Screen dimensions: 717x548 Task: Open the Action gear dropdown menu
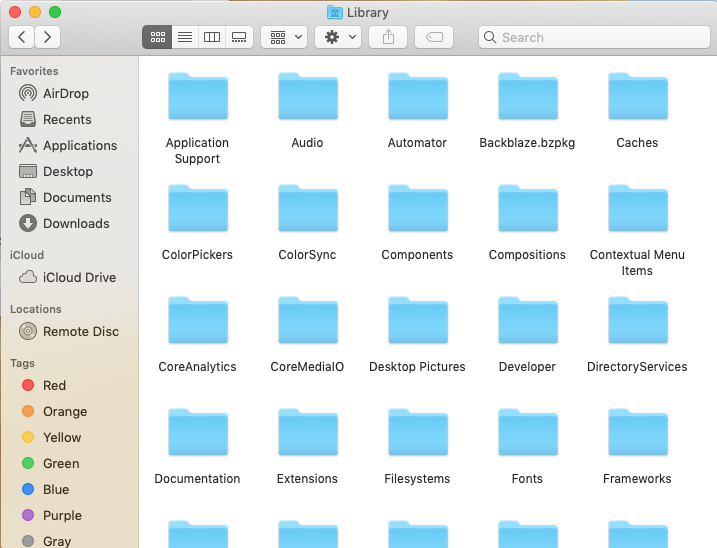[x=338, y=37]
